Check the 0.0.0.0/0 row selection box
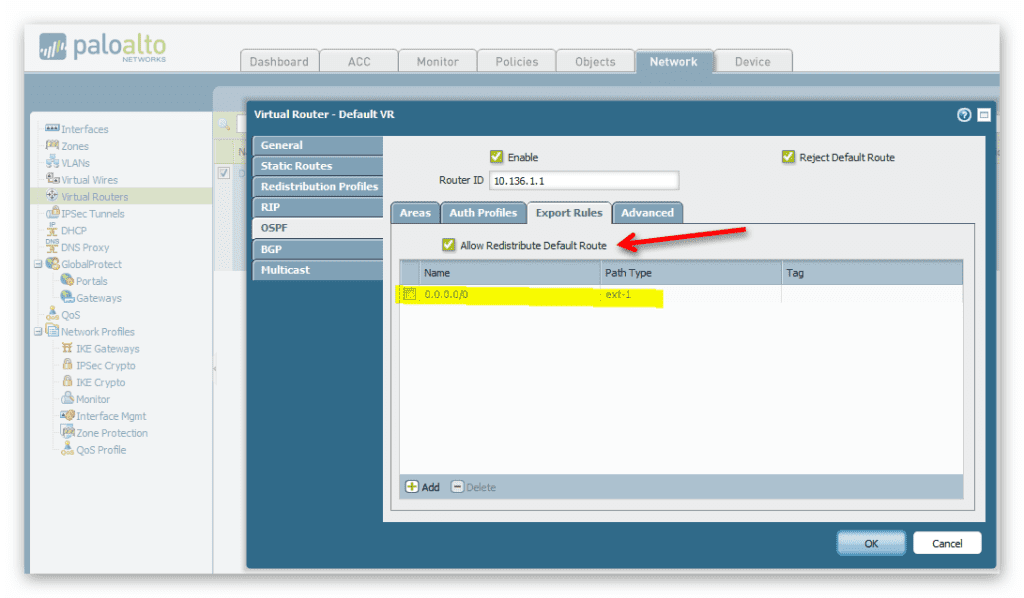The height and width of the screenshot is (598, 1024). (409, 294)
